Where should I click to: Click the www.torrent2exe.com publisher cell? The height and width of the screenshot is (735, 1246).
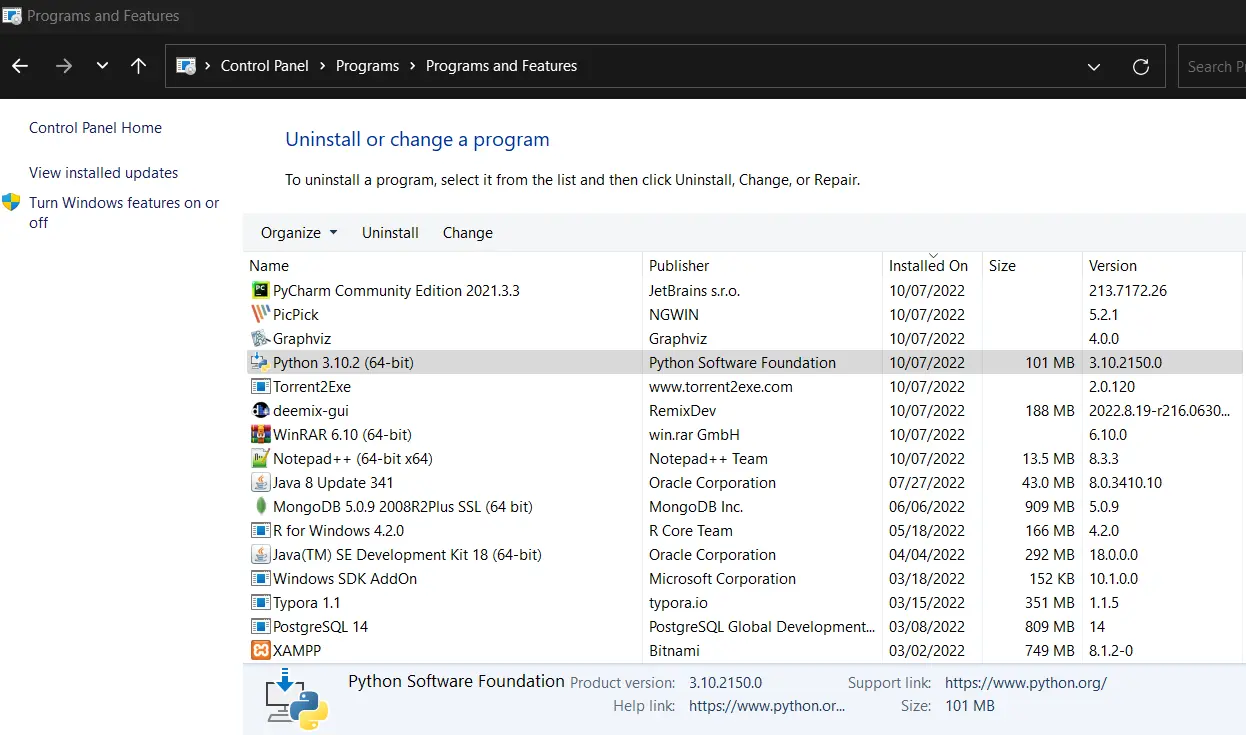pyautogui.click(x=721, y=387)
